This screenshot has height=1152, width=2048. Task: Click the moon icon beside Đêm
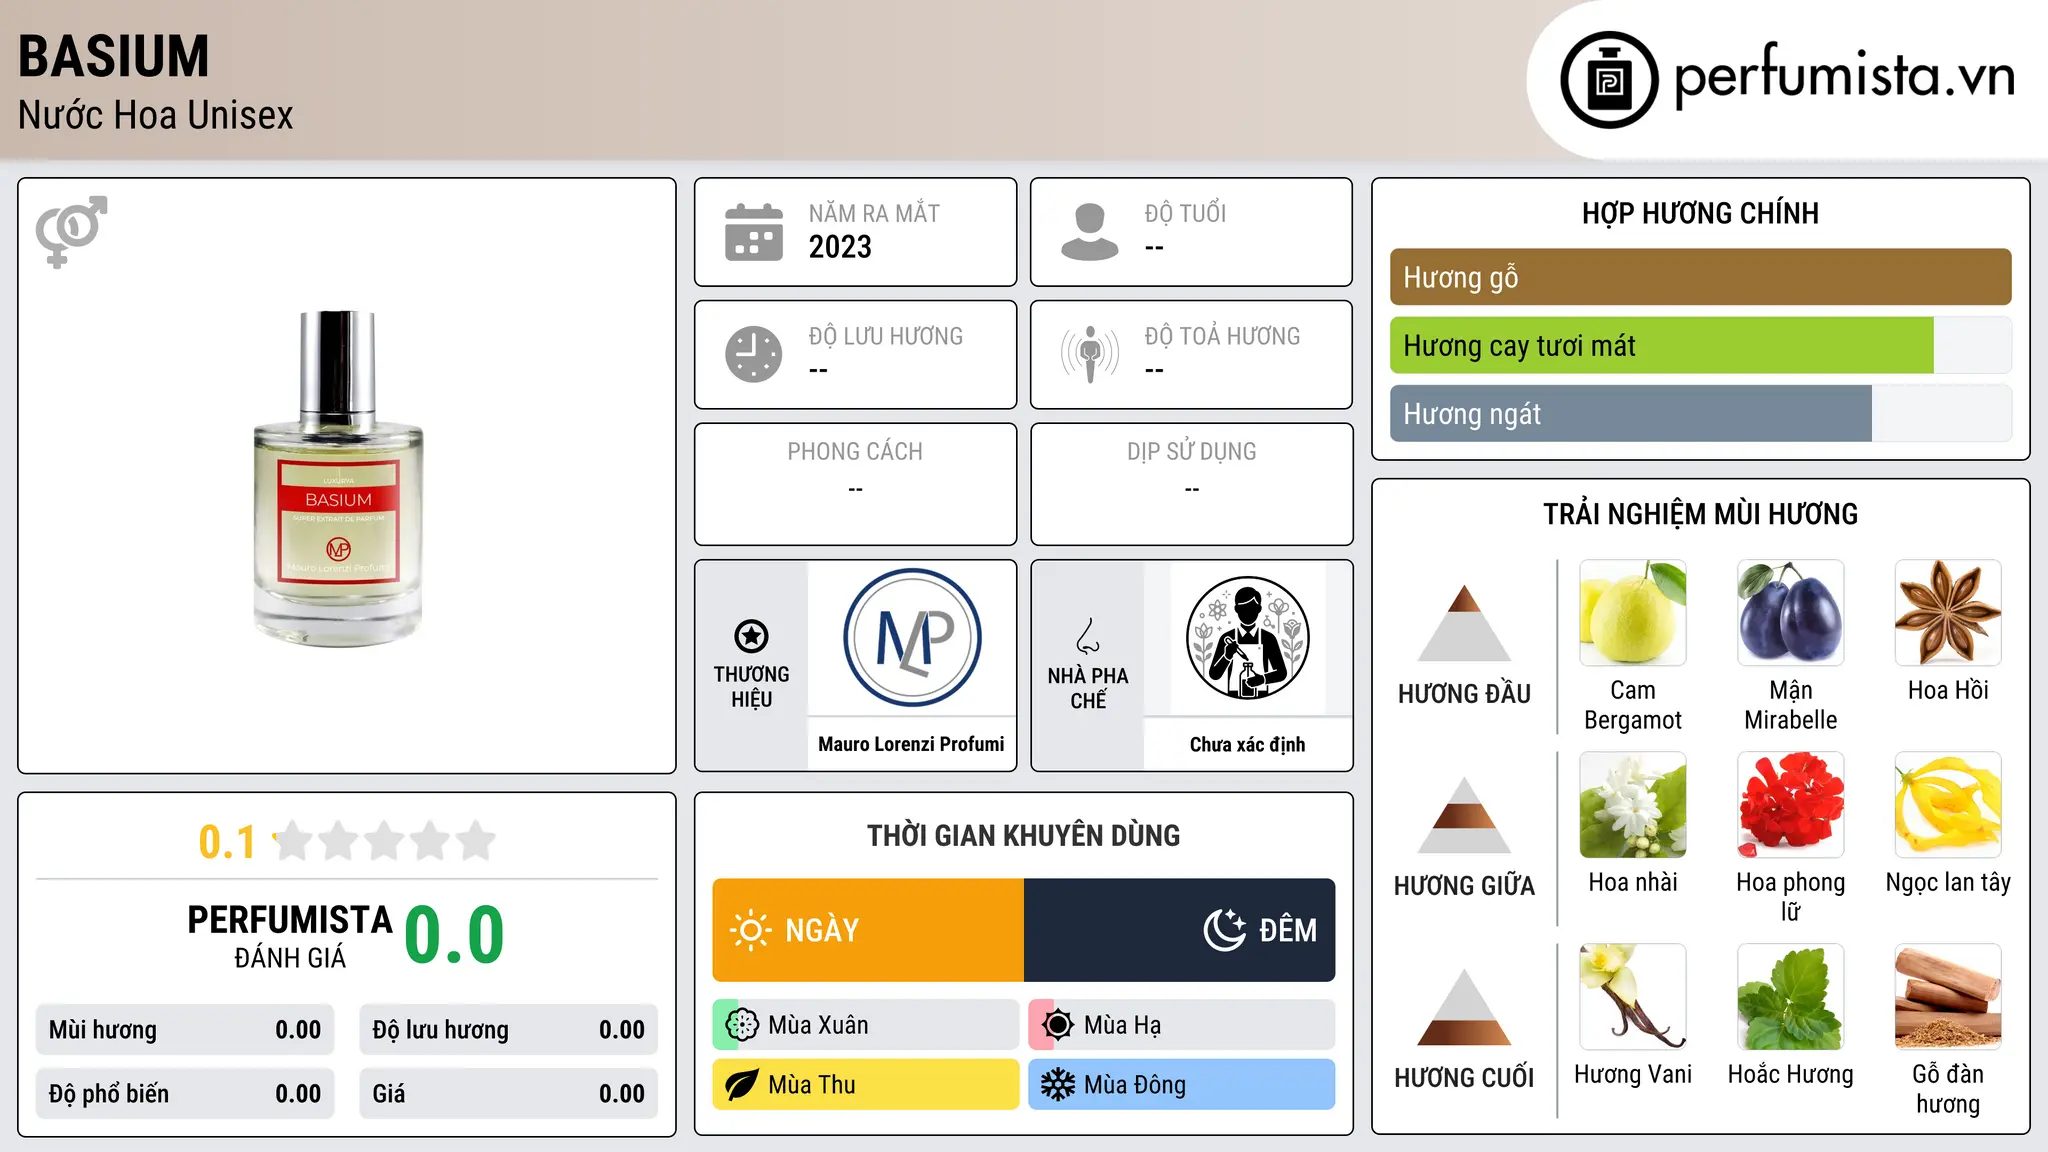point(1225,930)
